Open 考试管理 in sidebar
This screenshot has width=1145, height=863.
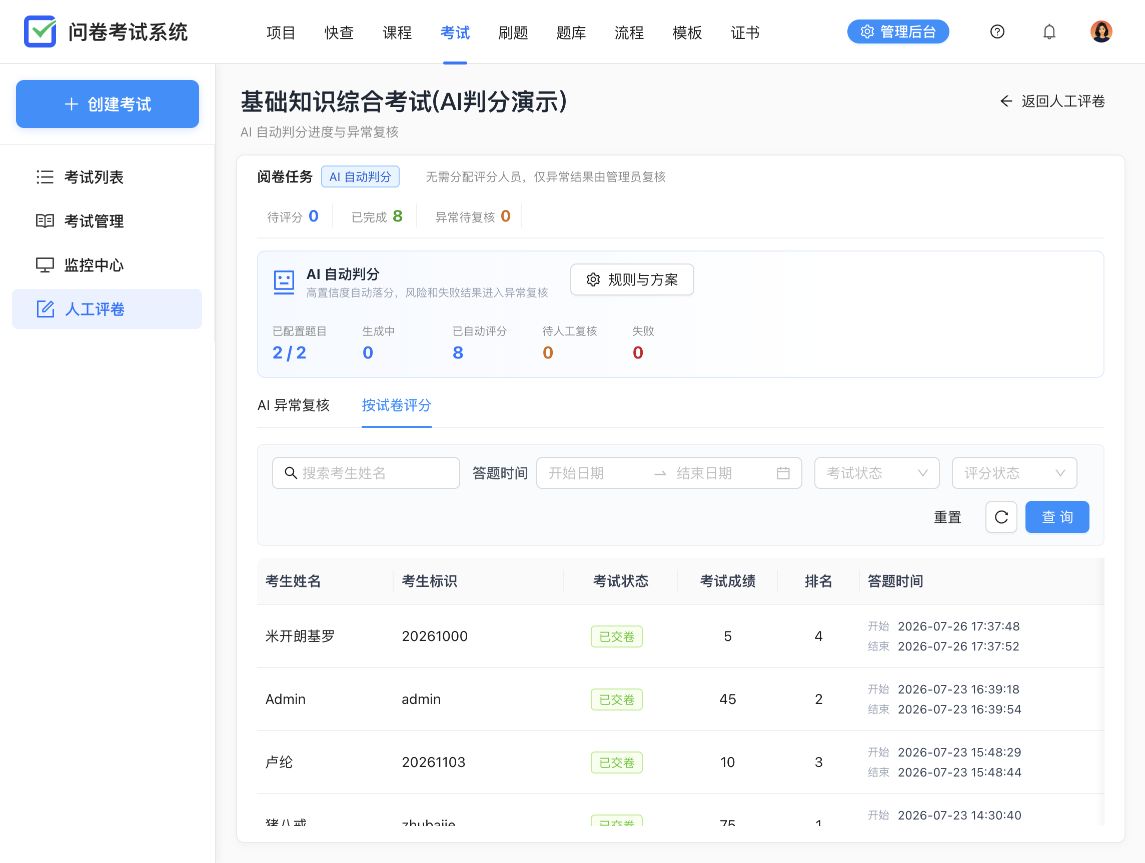tap(107, 220)
